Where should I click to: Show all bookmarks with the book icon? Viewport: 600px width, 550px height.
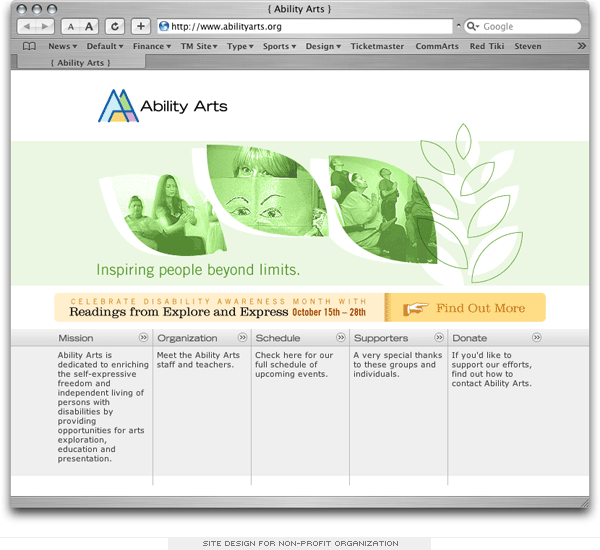pos(29,46)
